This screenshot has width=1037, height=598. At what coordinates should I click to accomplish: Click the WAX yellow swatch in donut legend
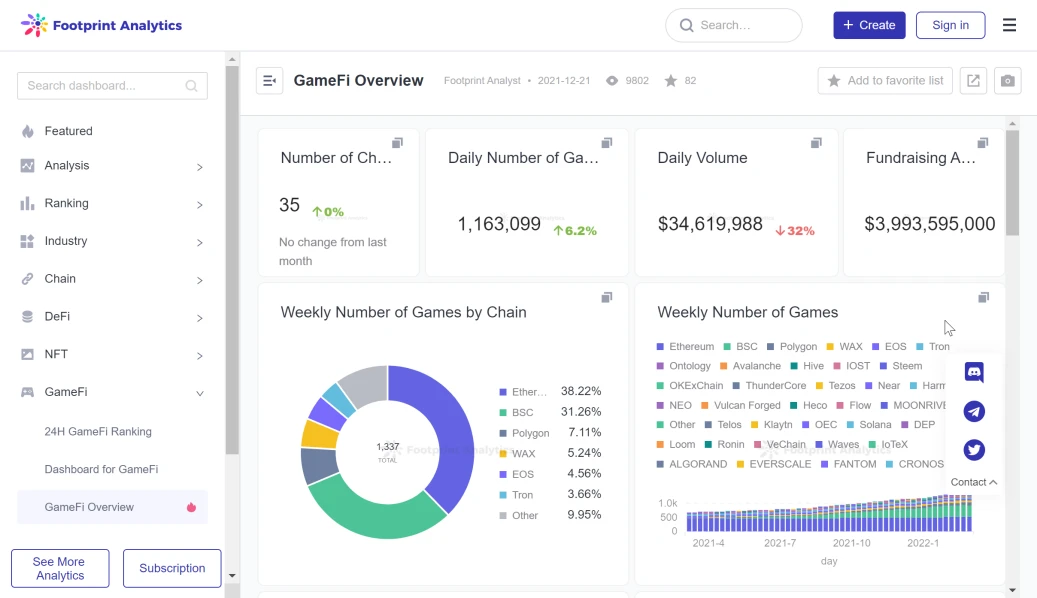[503, 454]
